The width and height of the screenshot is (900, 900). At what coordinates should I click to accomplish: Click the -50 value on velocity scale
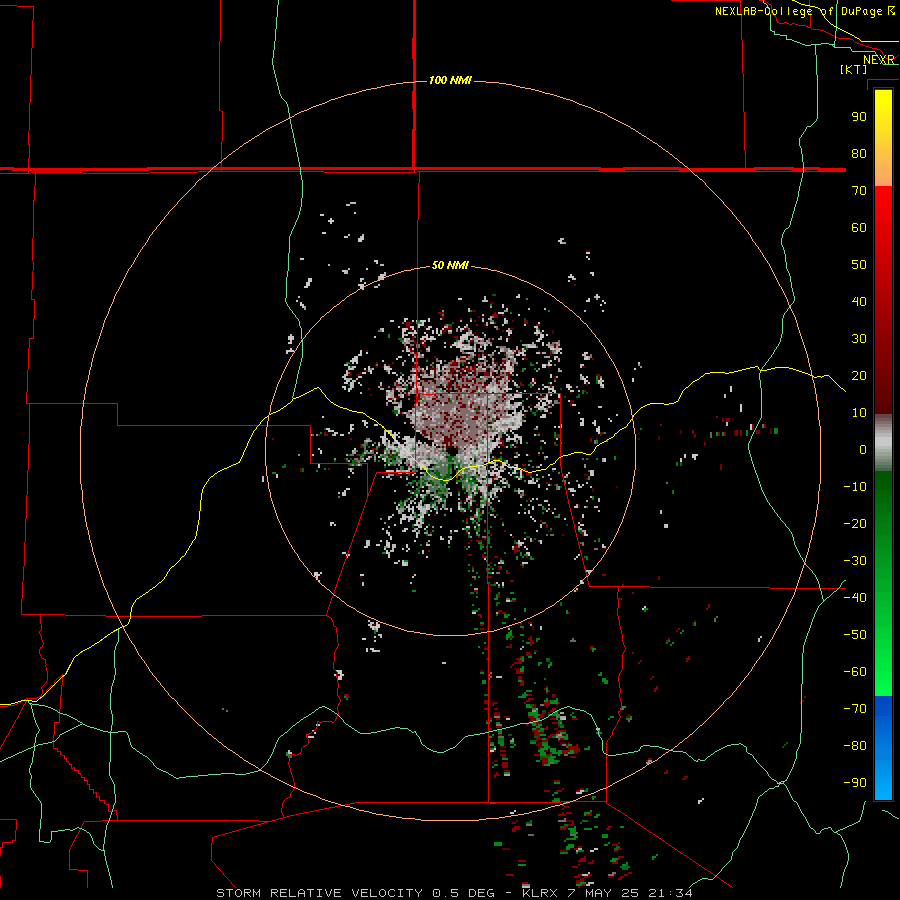click(855, 635)
